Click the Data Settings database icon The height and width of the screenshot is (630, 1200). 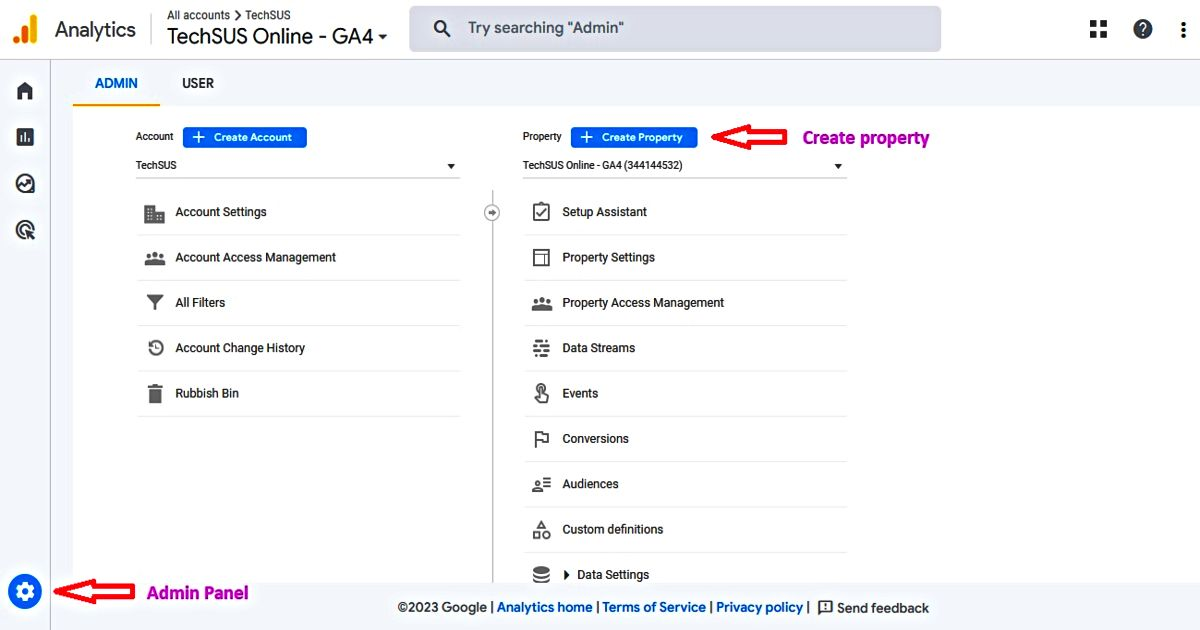(x=541, y=575)
